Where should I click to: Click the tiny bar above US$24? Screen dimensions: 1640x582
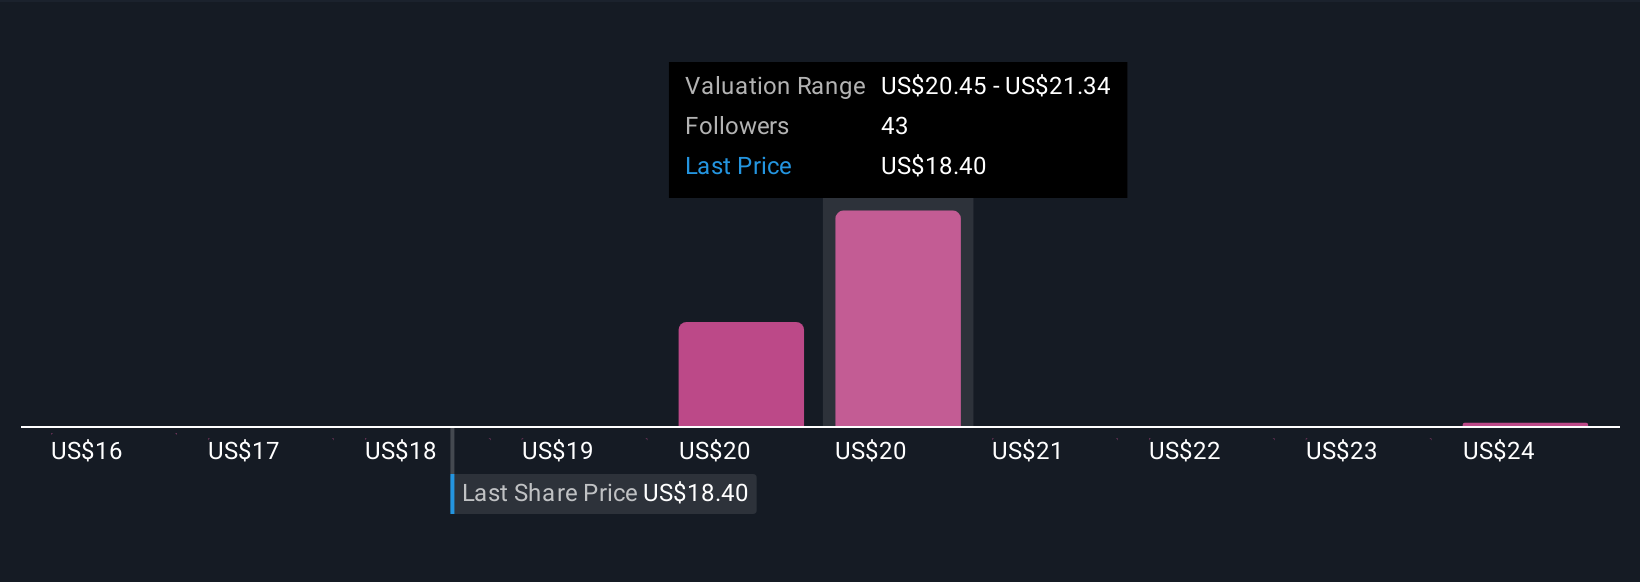pos(1525,425)
